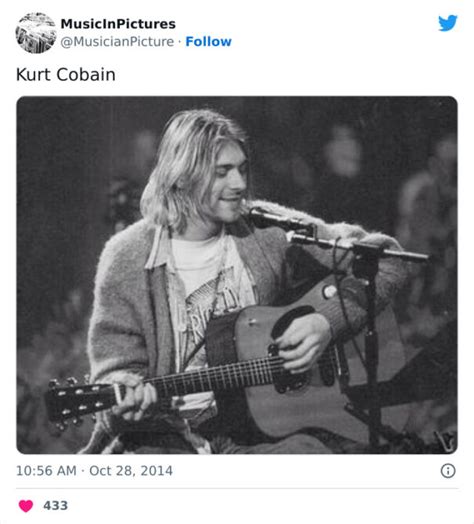Select the 'Kurt Cobain' tweet text

(x=66, y=75)
